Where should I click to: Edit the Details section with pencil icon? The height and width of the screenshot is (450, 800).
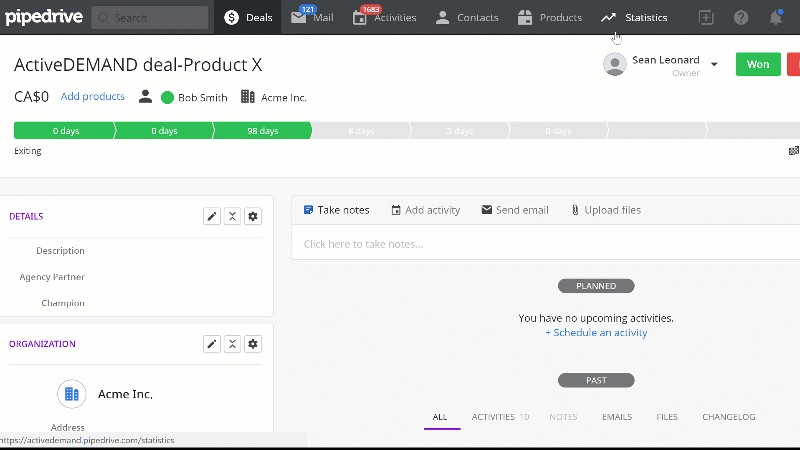(x=212, y=216)
